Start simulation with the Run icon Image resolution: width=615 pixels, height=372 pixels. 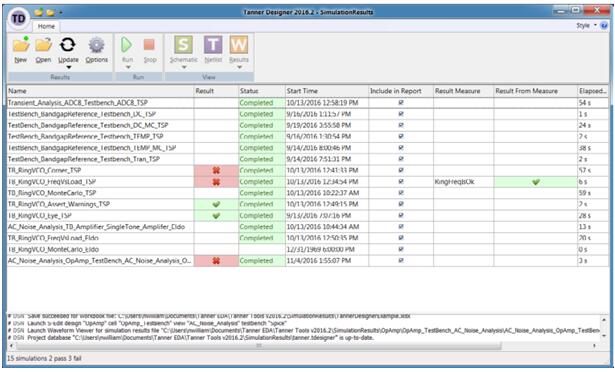click(x=127, y=45)
